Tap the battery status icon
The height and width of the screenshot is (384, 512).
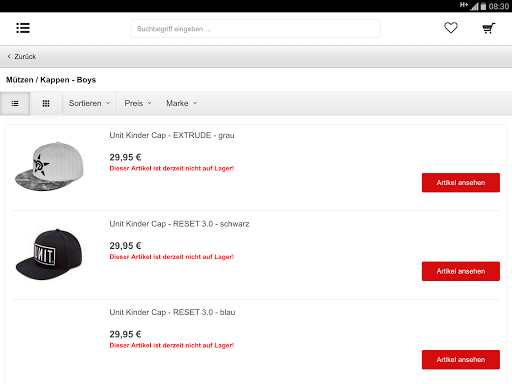tap(483, 6)
